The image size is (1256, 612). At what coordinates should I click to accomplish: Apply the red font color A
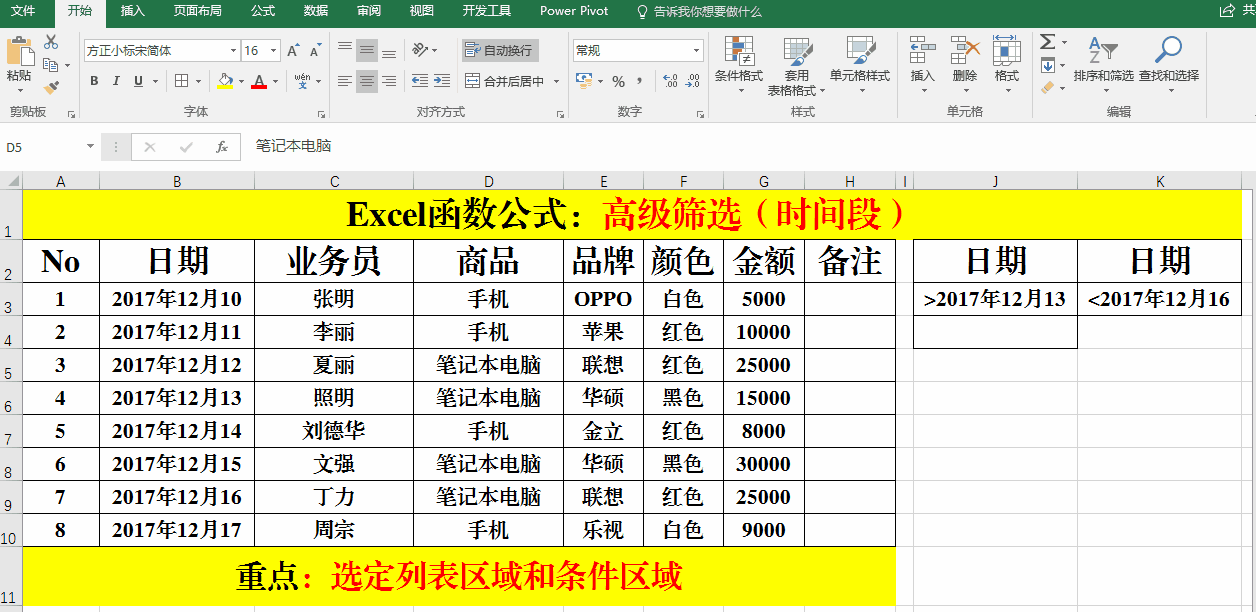click(x=259, y=81)
